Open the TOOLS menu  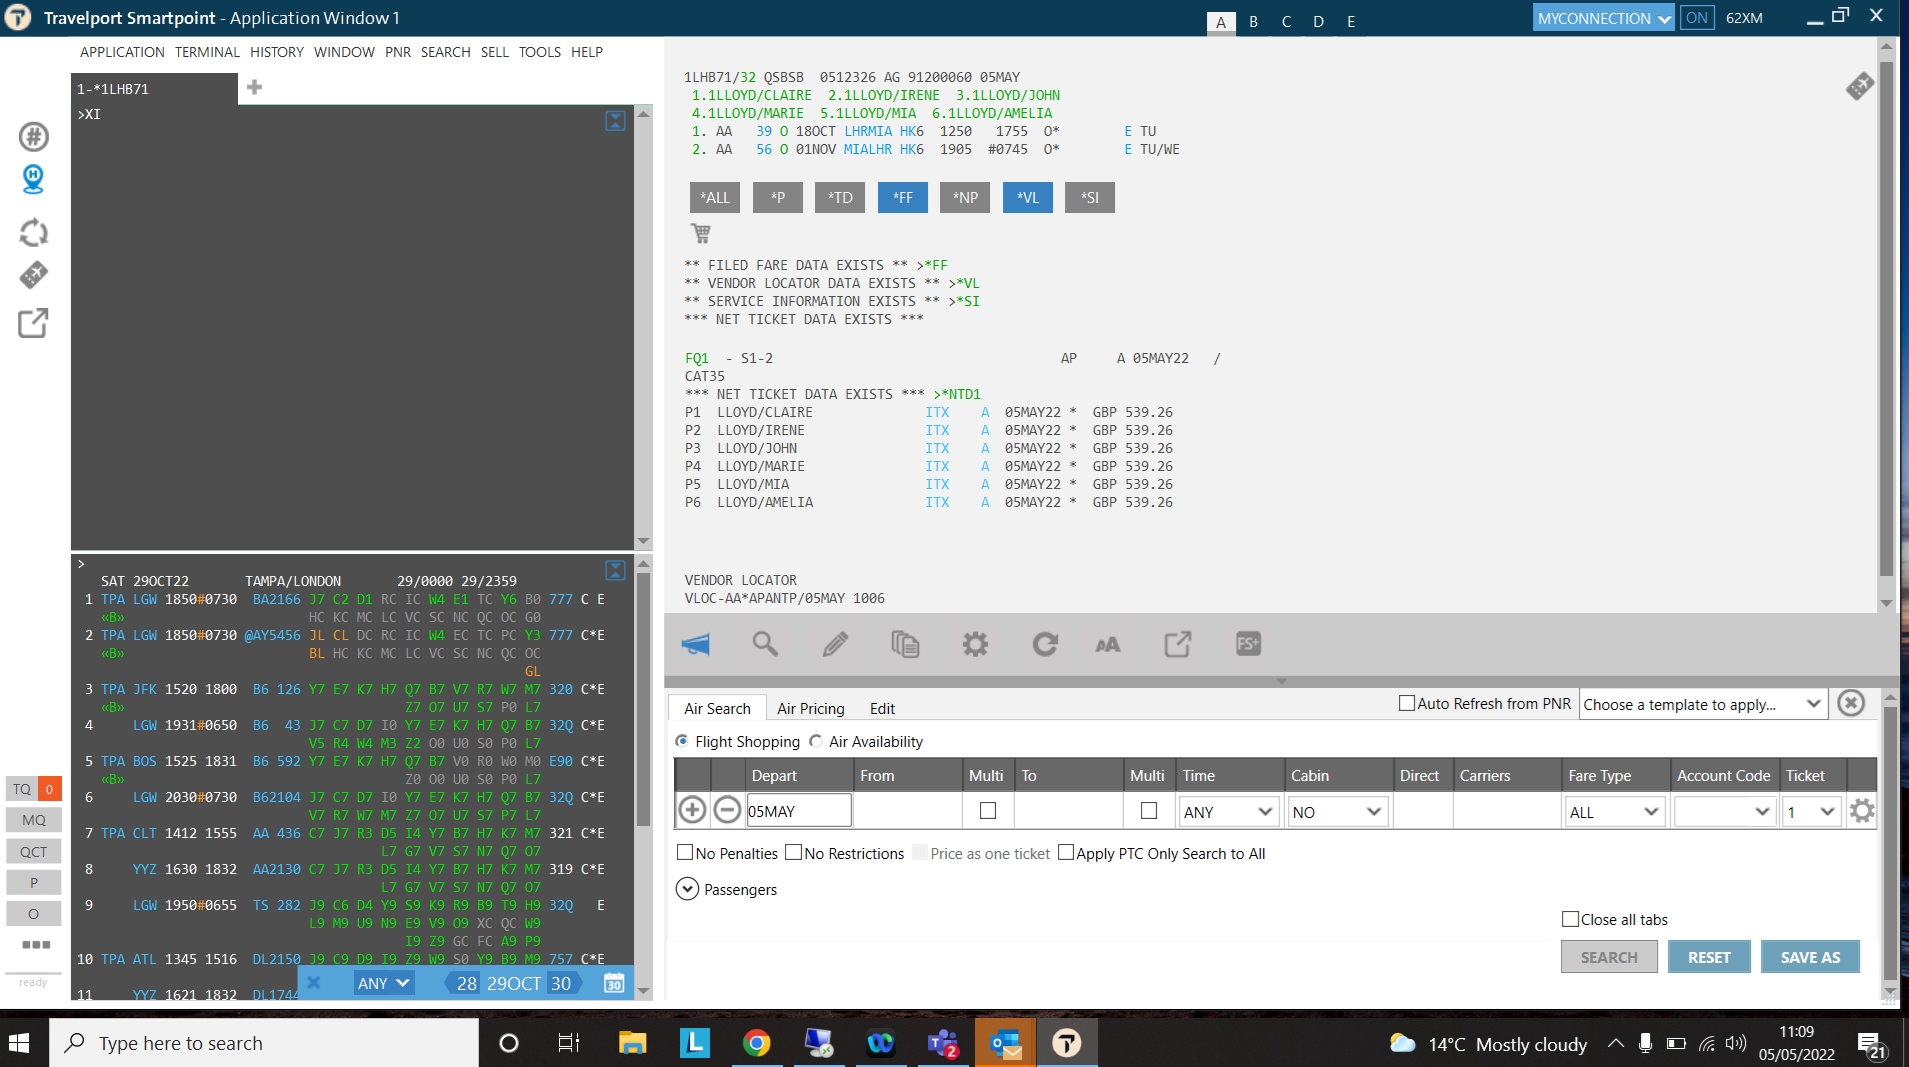(x=539, y=52)
